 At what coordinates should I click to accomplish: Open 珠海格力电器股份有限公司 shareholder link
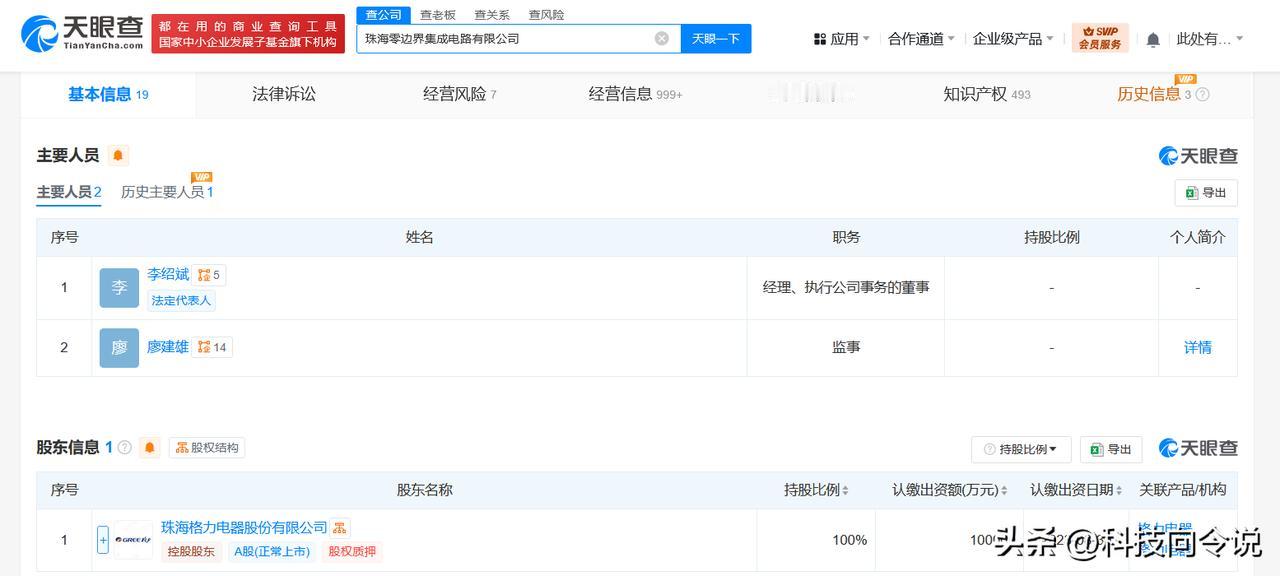[244, 527]
